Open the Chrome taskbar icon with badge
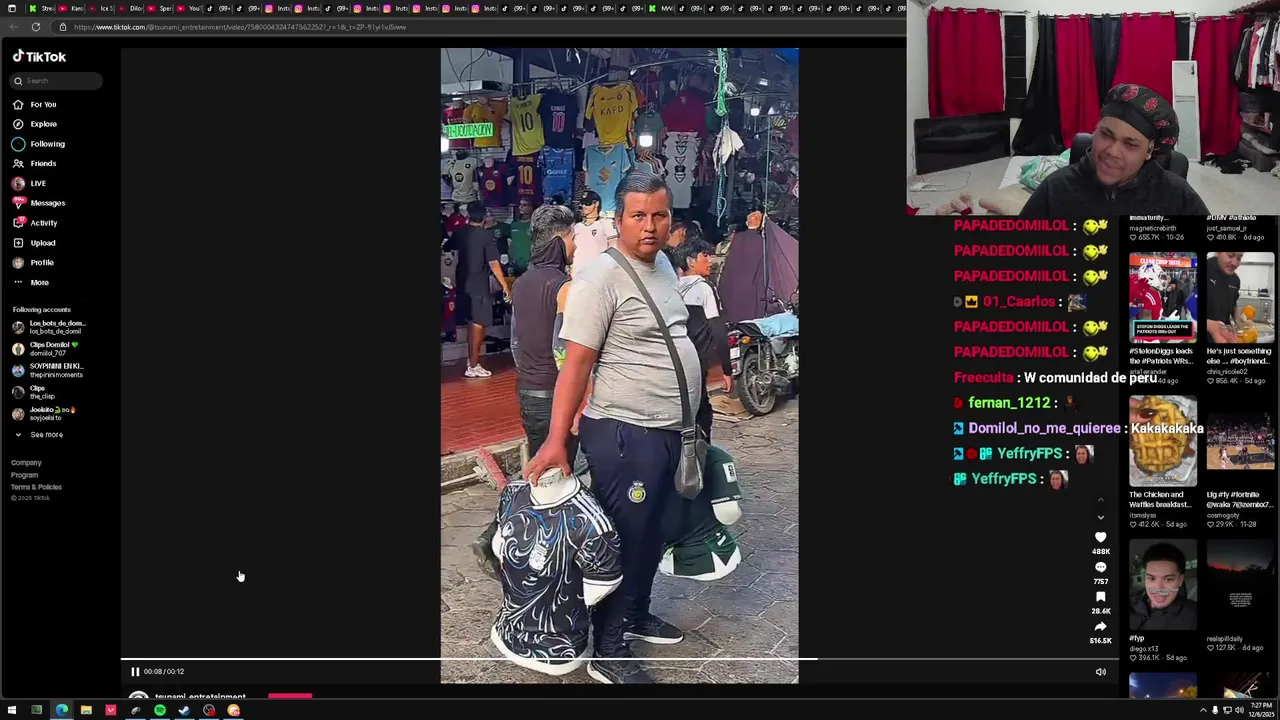The height and width of the screenshot is (720, 1280). 233,711
